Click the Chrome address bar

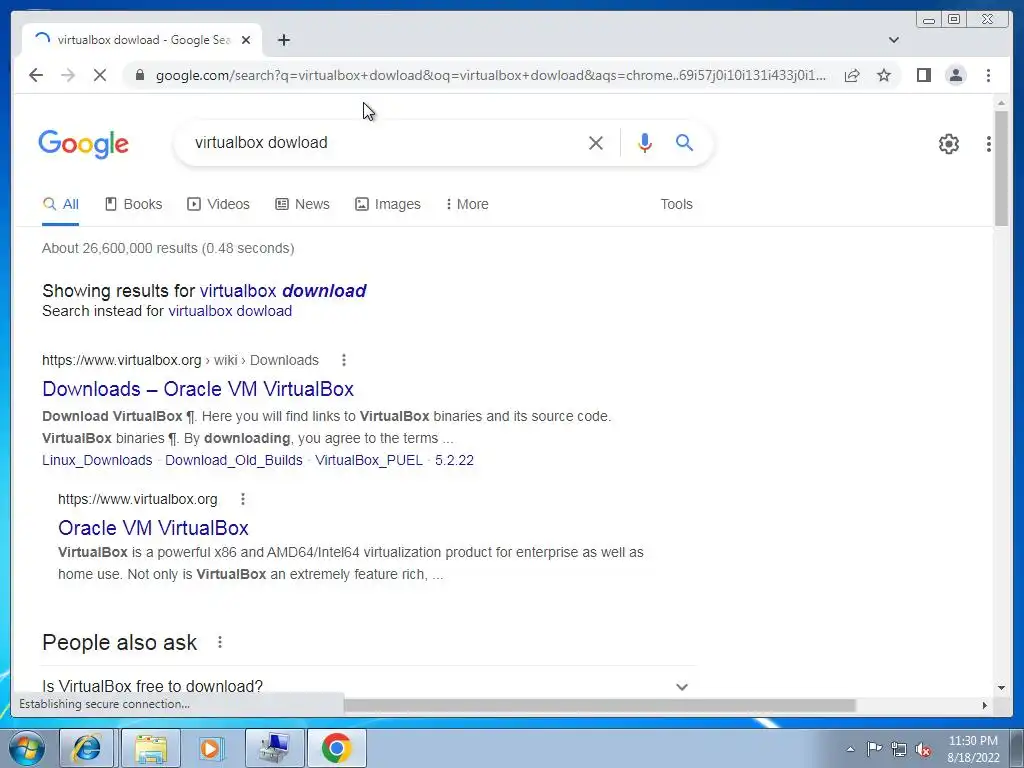490,75
